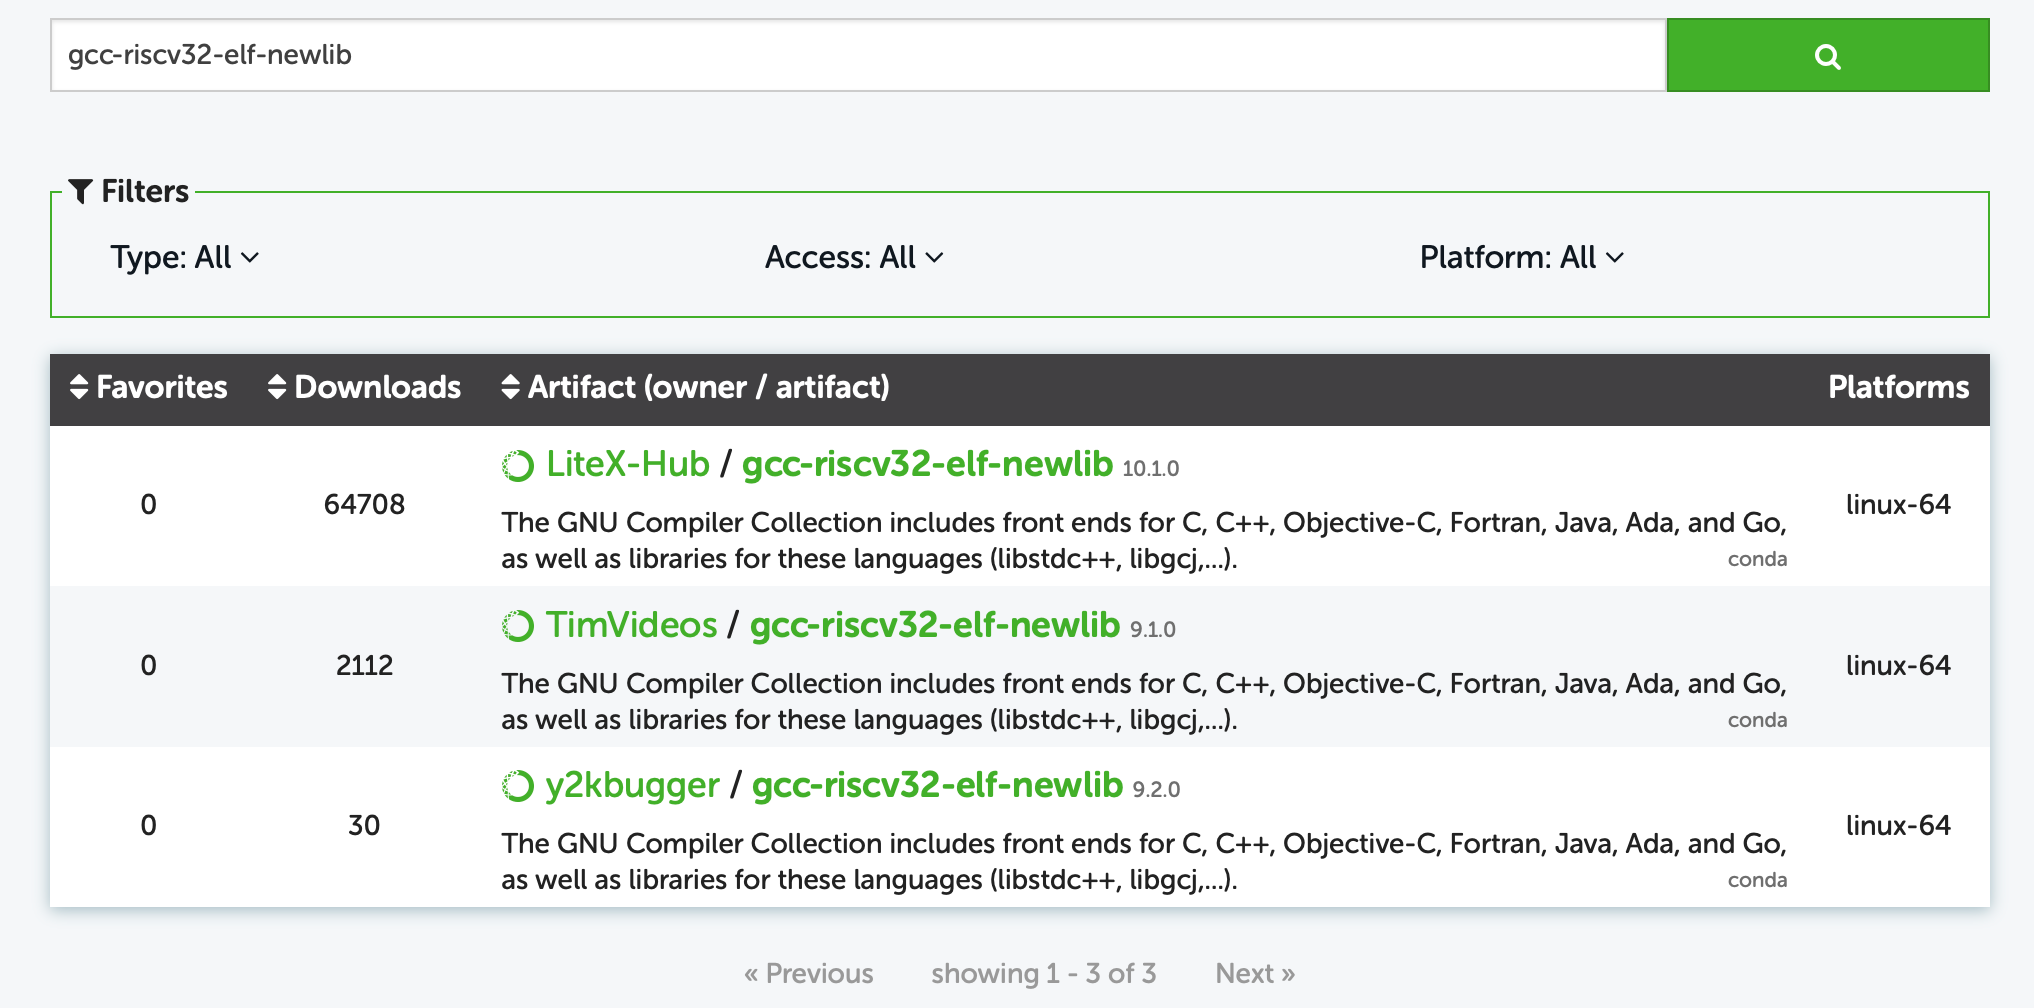Open the Platform: All dropdown

[1520, 258]
